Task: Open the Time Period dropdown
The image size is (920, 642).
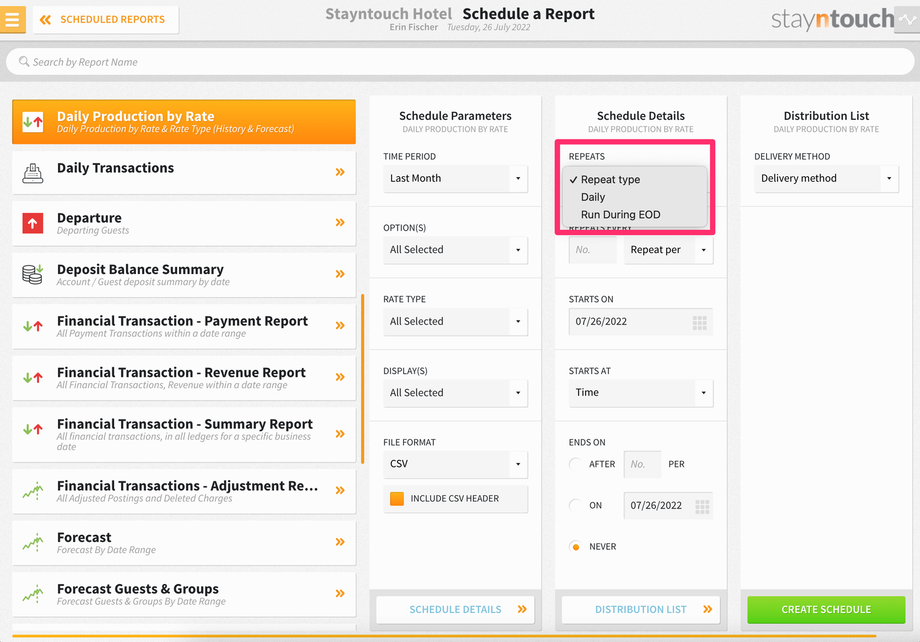Action: pos(455,178)
